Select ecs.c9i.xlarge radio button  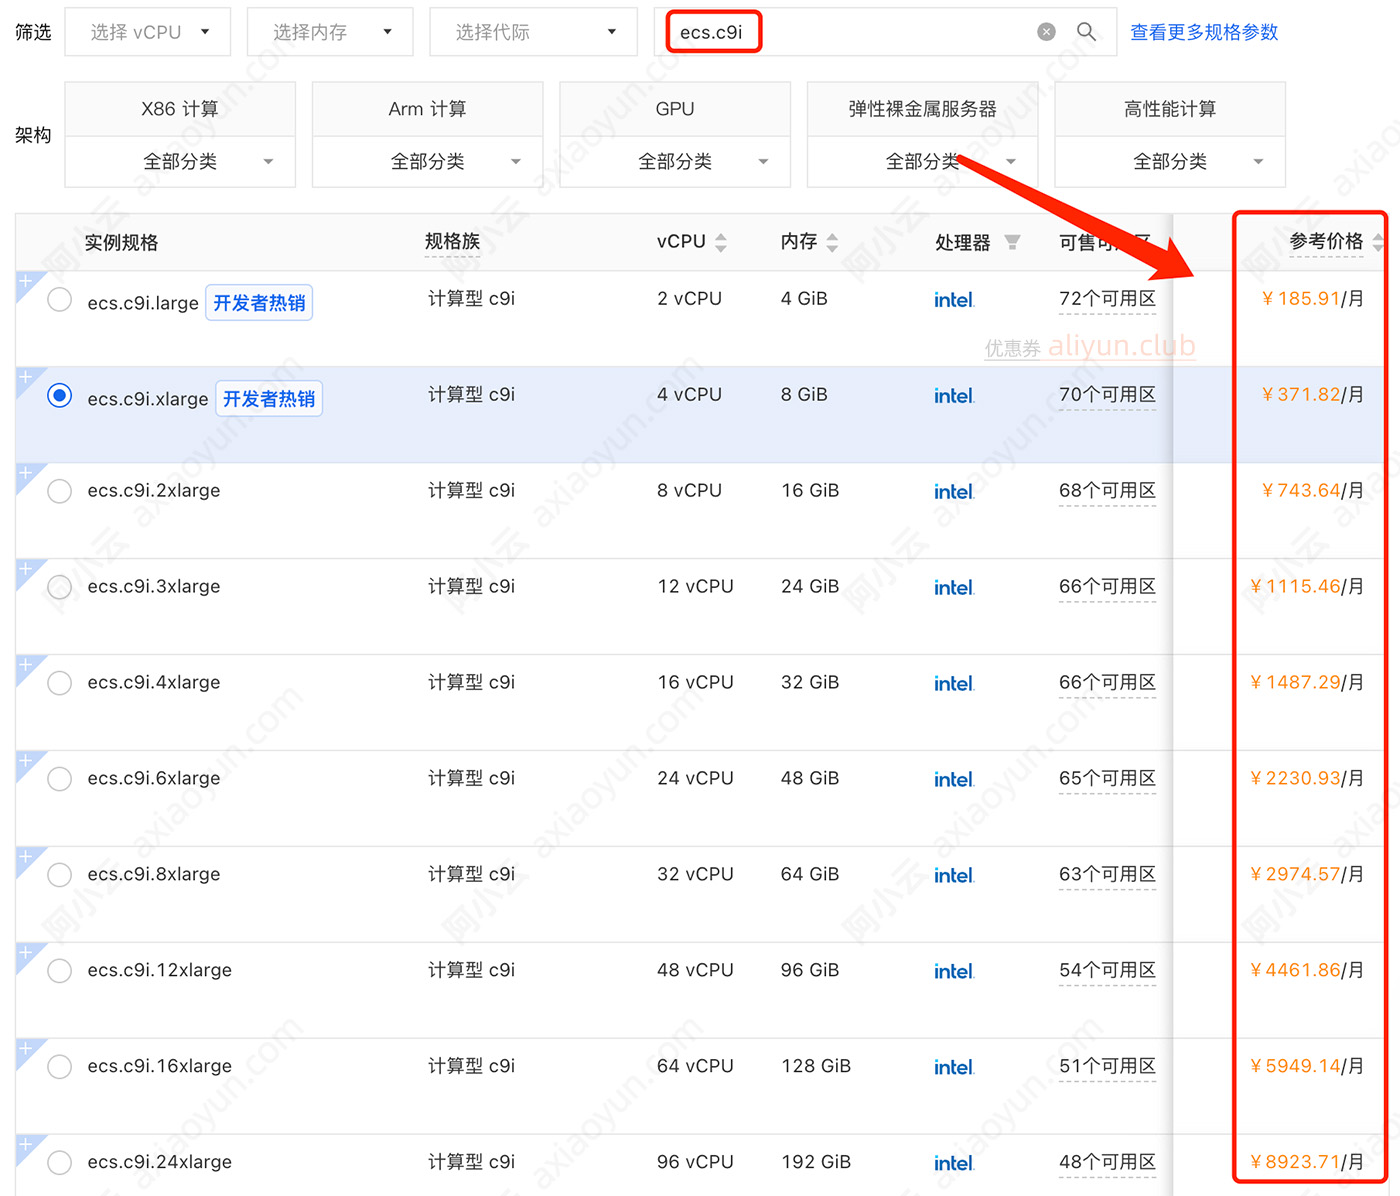60,395
